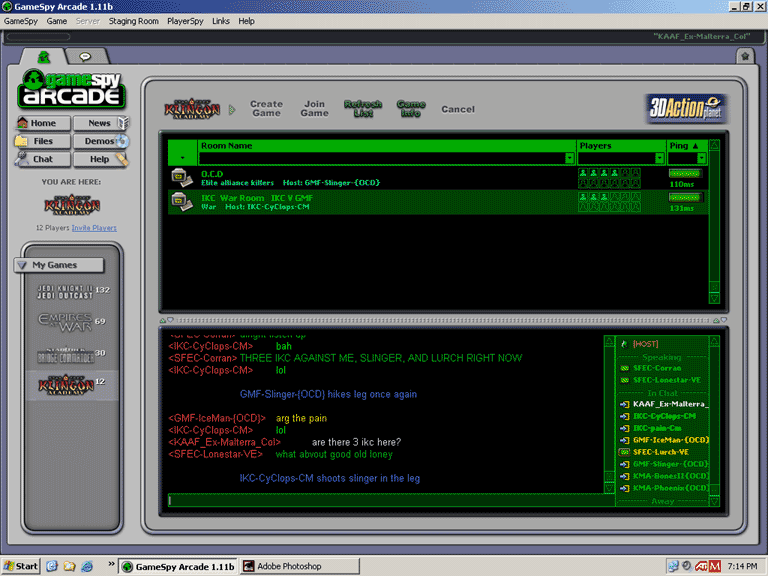Click the icon beside SFEC-Lurch-VE
This screenshot has height=576, width=768.
(624, 452)
